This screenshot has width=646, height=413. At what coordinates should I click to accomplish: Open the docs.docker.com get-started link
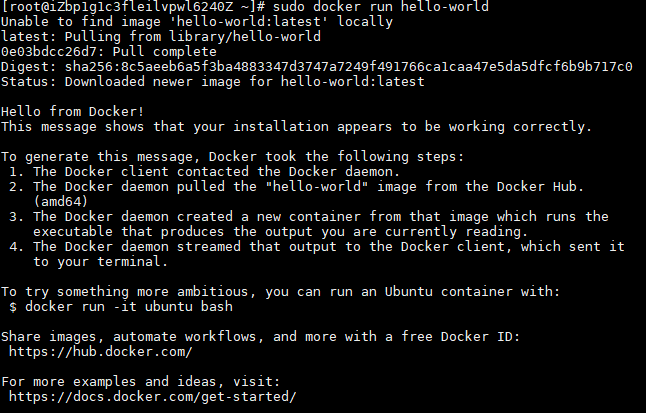[x=153, y=397]
